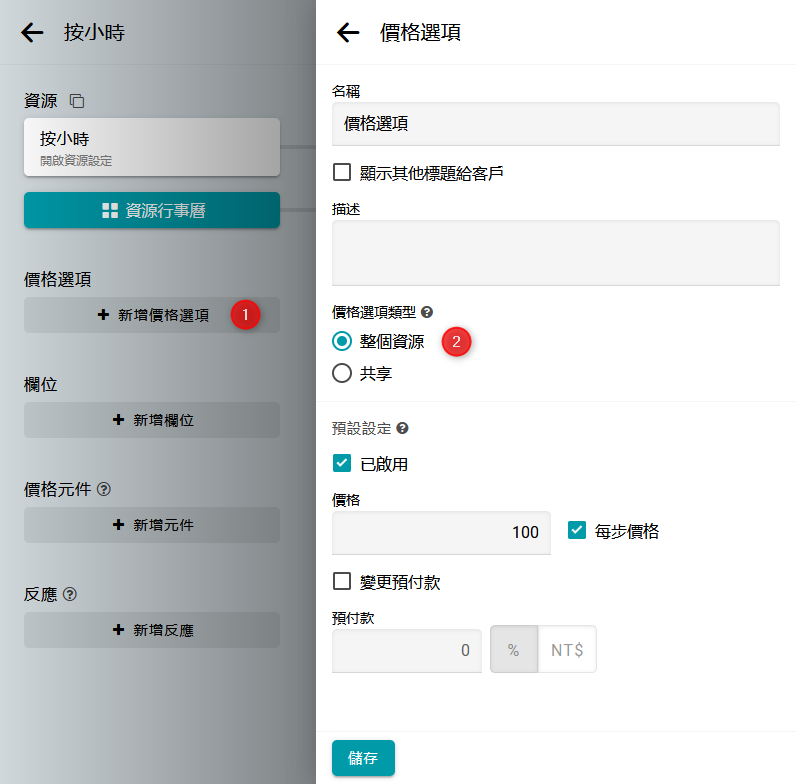The height and width of the screenshot is (784, 796).
Task: Click back arrow in 價格選項 panel header
Action: coord(348,33)
